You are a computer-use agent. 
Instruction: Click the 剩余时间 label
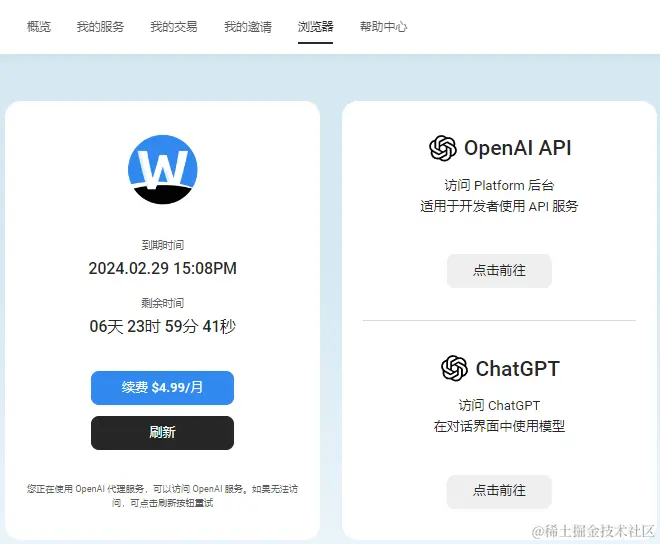coord(162,303)
